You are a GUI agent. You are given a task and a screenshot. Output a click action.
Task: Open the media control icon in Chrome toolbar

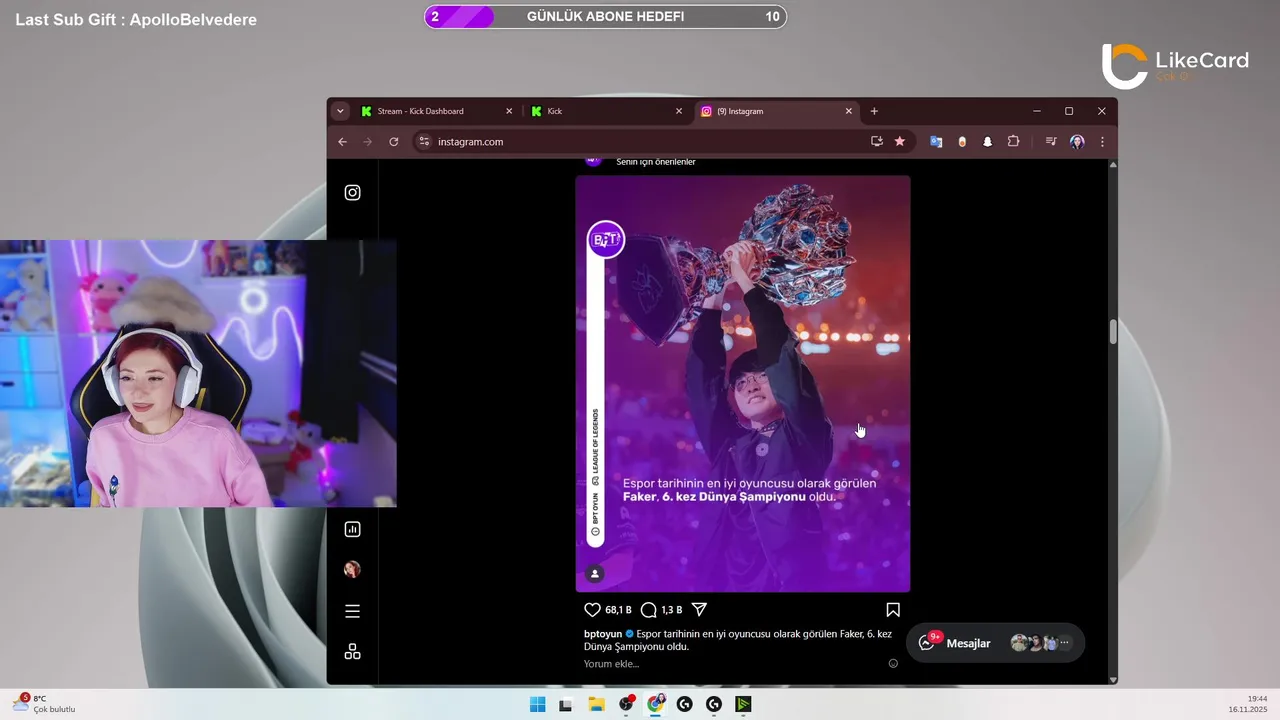[1051, 142]
